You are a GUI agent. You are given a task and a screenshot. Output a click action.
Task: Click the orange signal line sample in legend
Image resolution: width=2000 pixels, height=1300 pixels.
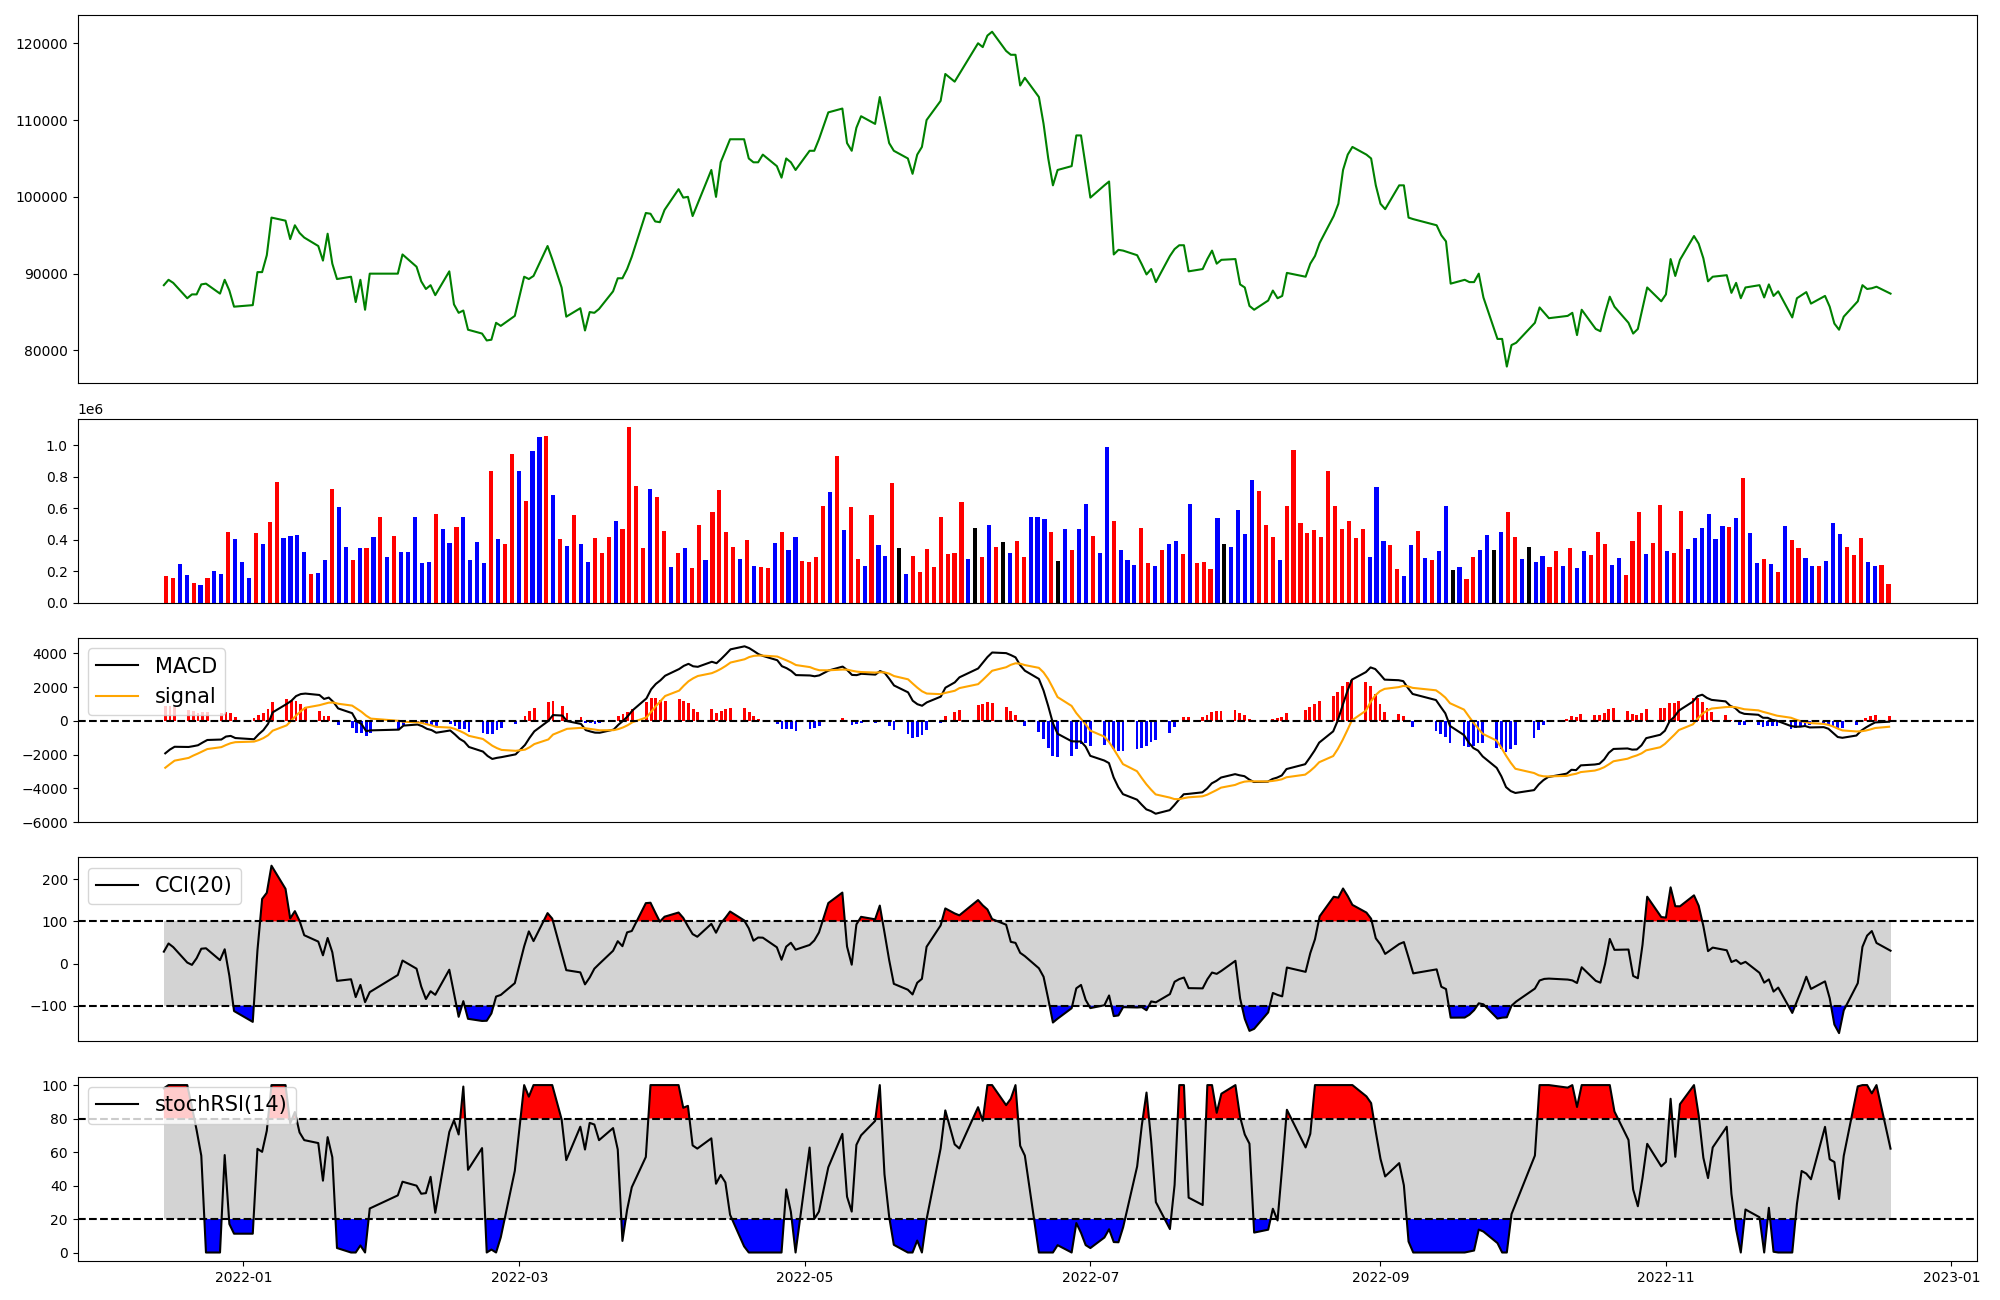point(117,696)
